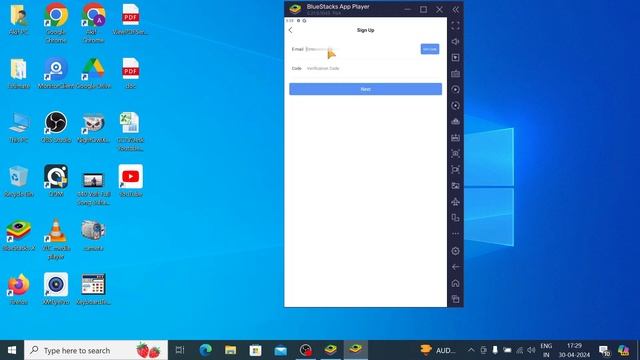
Task: Open Google Chrome desktop shortcut
Action: click(56, 22)
